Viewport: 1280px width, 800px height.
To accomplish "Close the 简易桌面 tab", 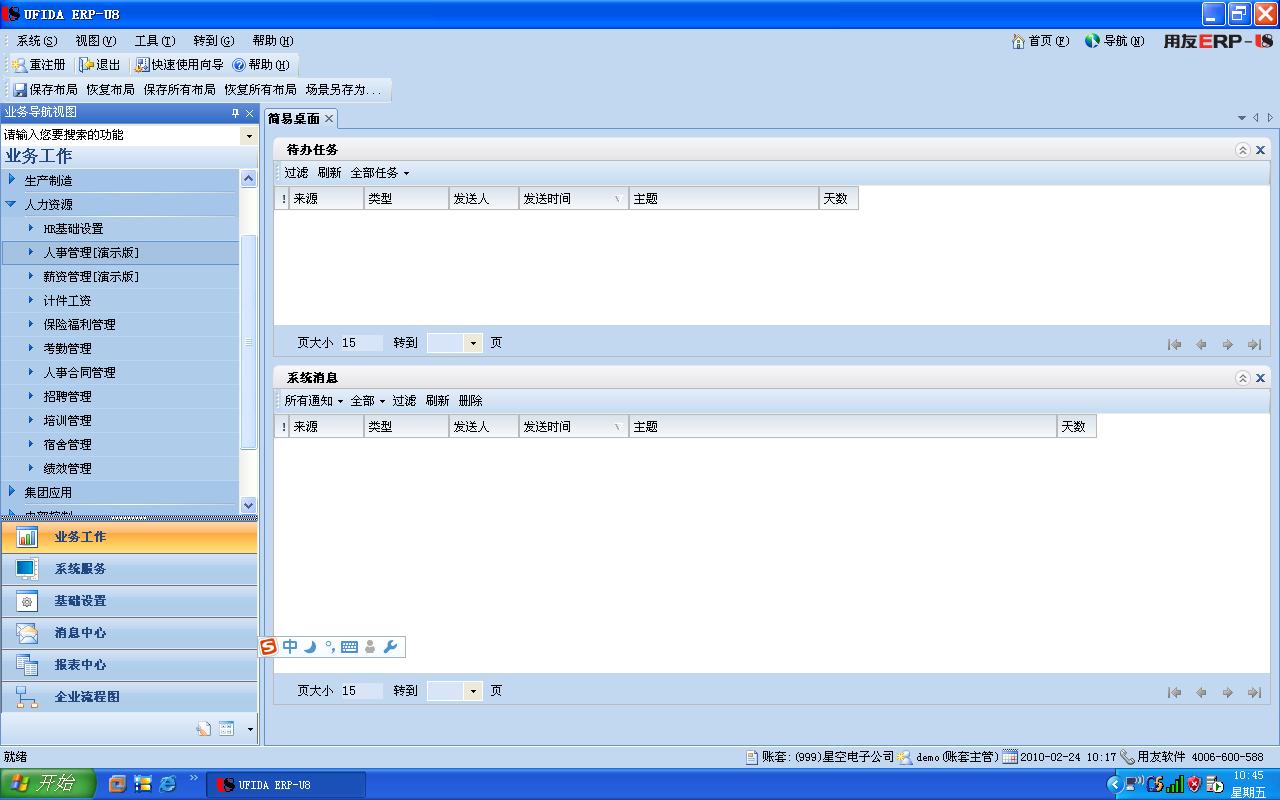I will click(329, 119).
